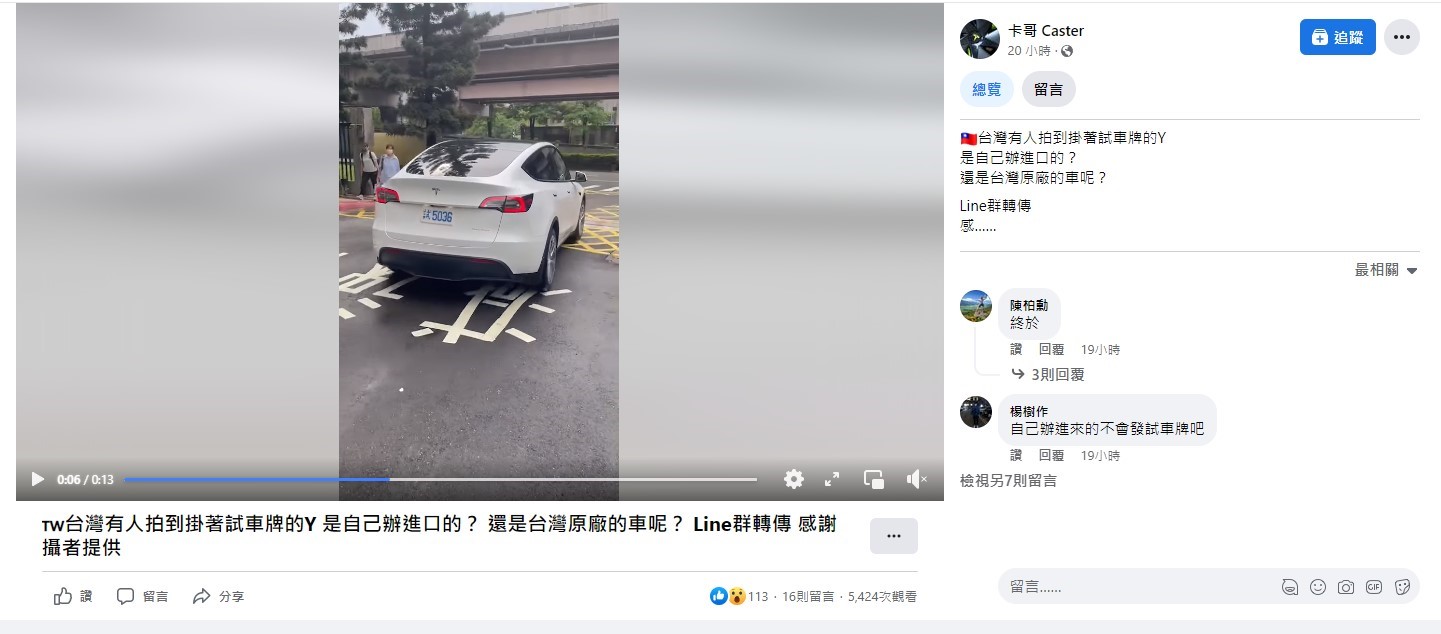Insert a GIF in the comment
Image resolution: width=1441 pixels, height=634 pixels.
pyautogui.click(x=1374, y=587)
